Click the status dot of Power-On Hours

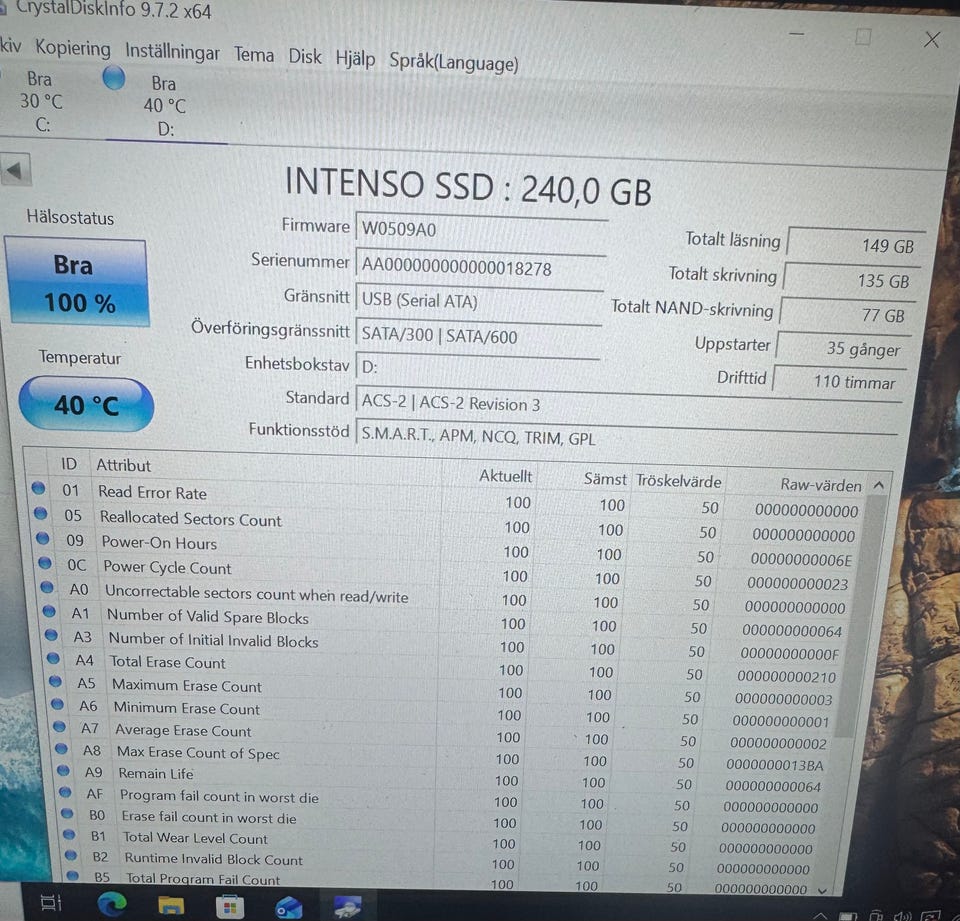42,538
